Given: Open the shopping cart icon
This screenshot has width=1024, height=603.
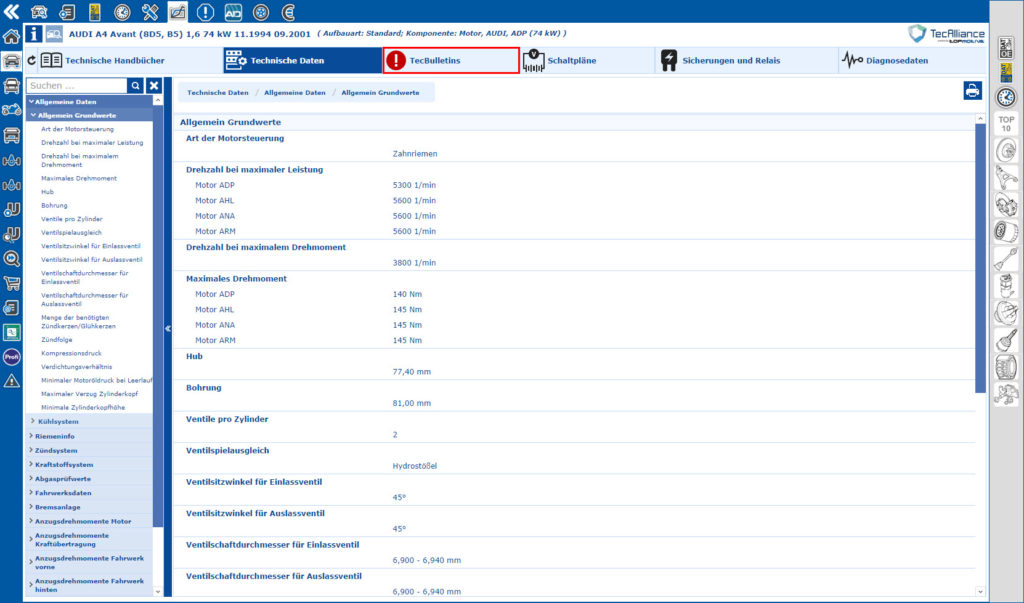Looking at the screenshot, I should coord(11,283).
